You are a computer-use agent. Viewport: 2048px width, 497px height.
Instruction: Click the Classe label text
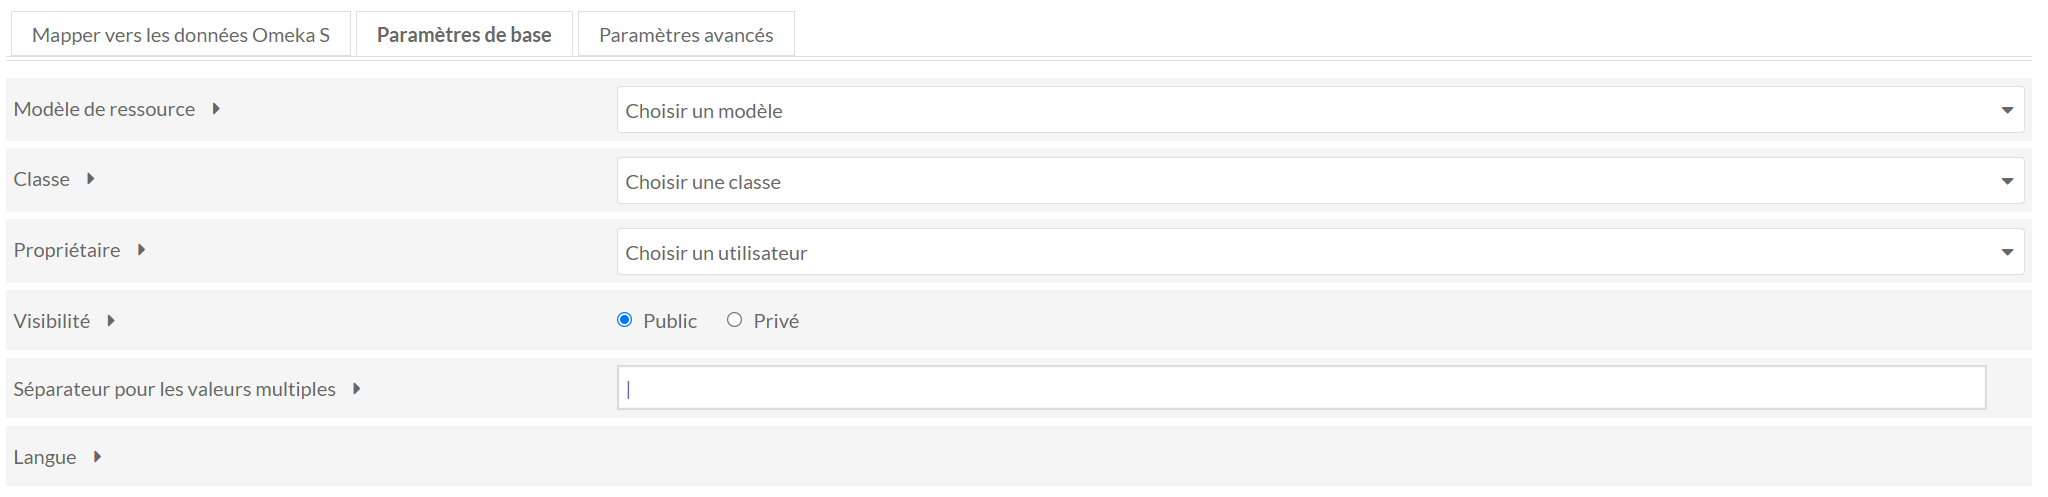[42, 179]
